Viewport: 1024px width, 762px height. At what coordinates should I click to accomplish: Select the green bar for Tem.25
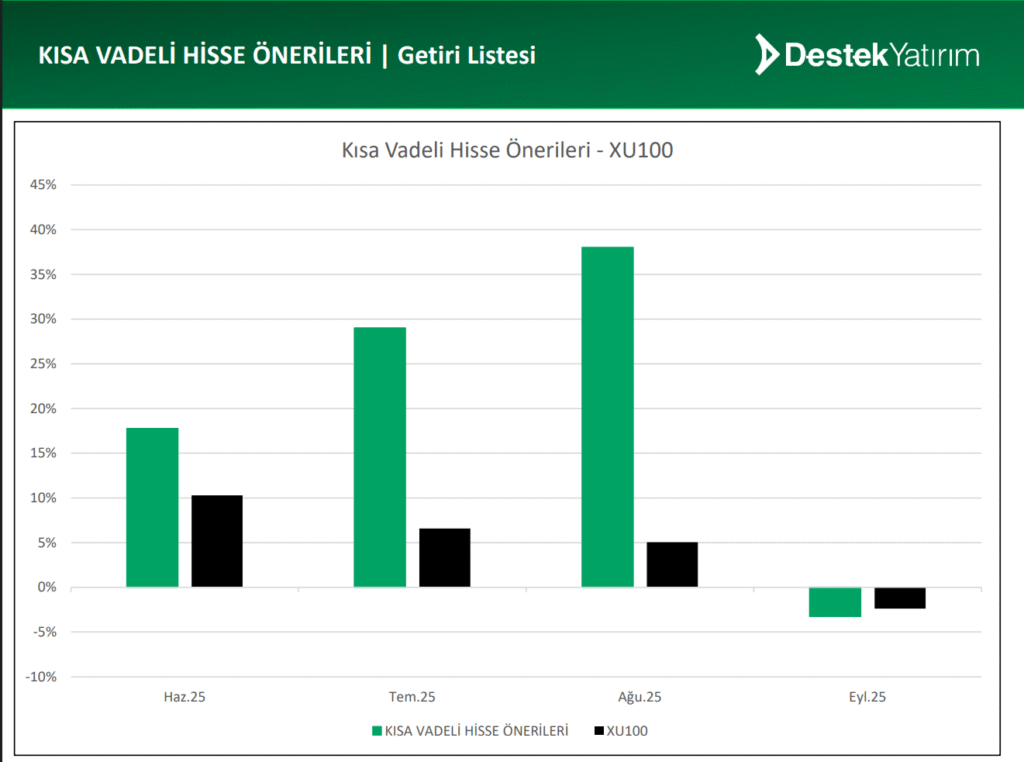(380, 457)
